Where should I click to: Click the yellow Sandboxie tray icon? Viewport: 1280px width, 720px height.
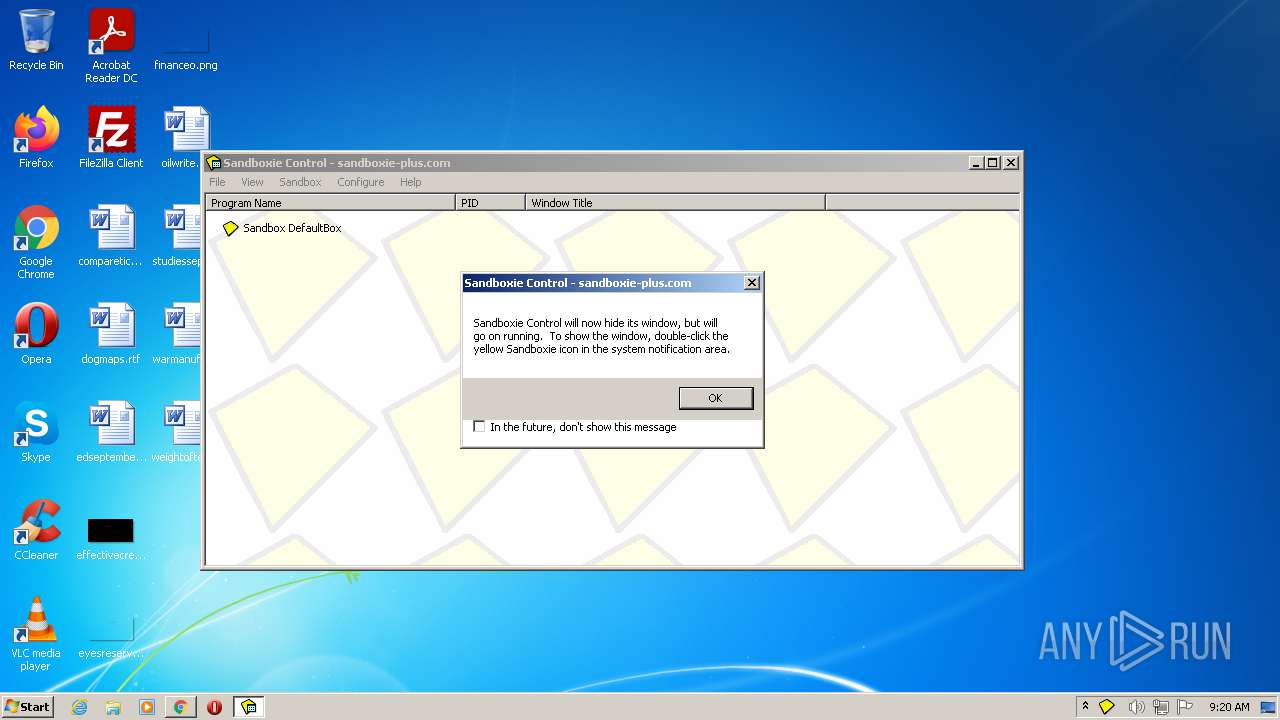1107,707
